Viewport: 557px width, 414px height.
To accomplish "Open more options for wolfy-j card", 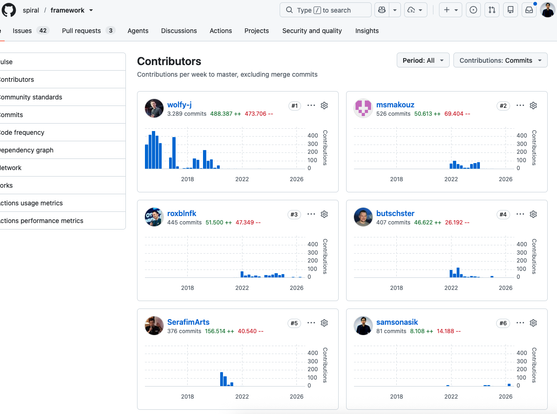I will (x=311, y=106).
